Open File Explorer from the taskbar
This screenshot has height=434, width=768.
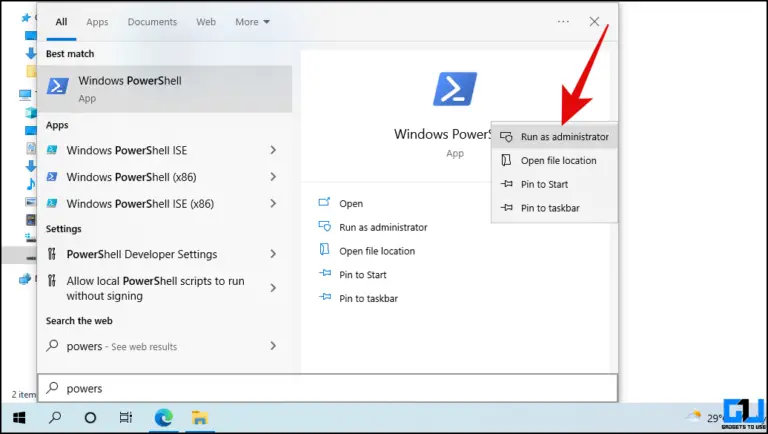tap(199, 417)
